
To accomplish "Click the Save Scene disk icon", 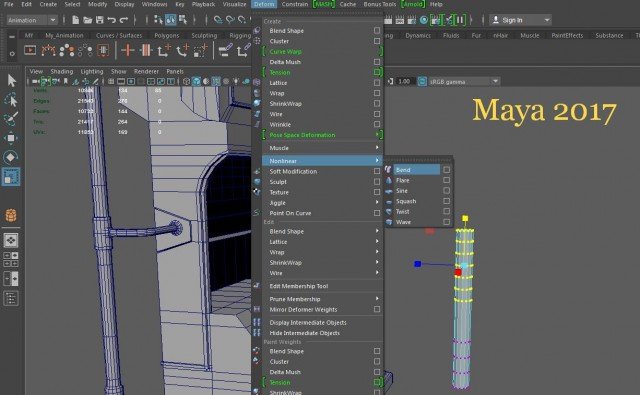I will tap(100, 20).
